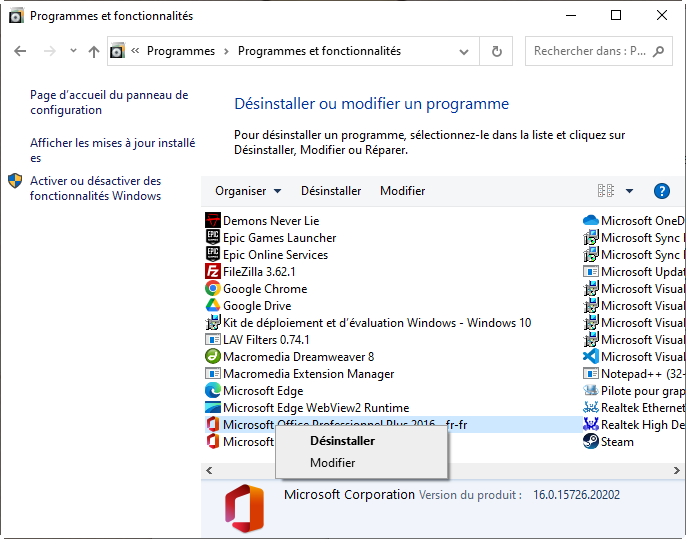Open help with the blue question mark
Viewport: 686px width, 539px height.
(661, 191)
